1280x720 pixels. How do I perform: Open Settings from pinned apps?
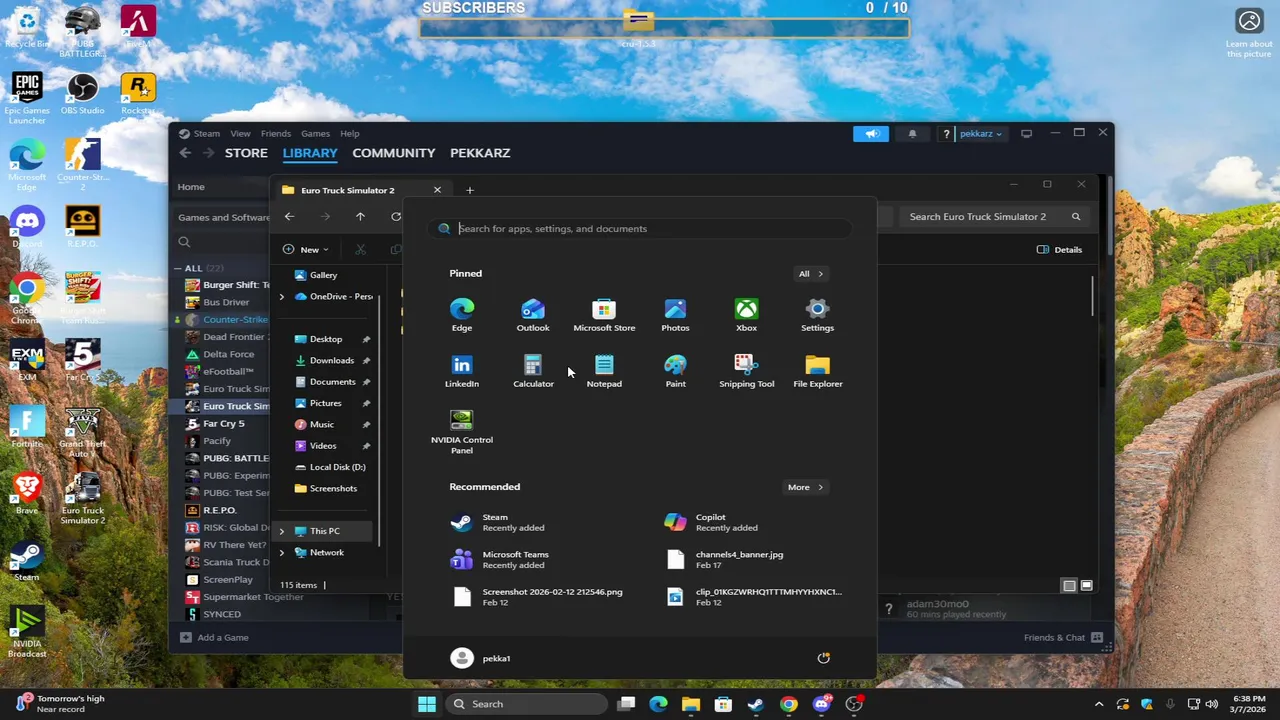point(817,315)
